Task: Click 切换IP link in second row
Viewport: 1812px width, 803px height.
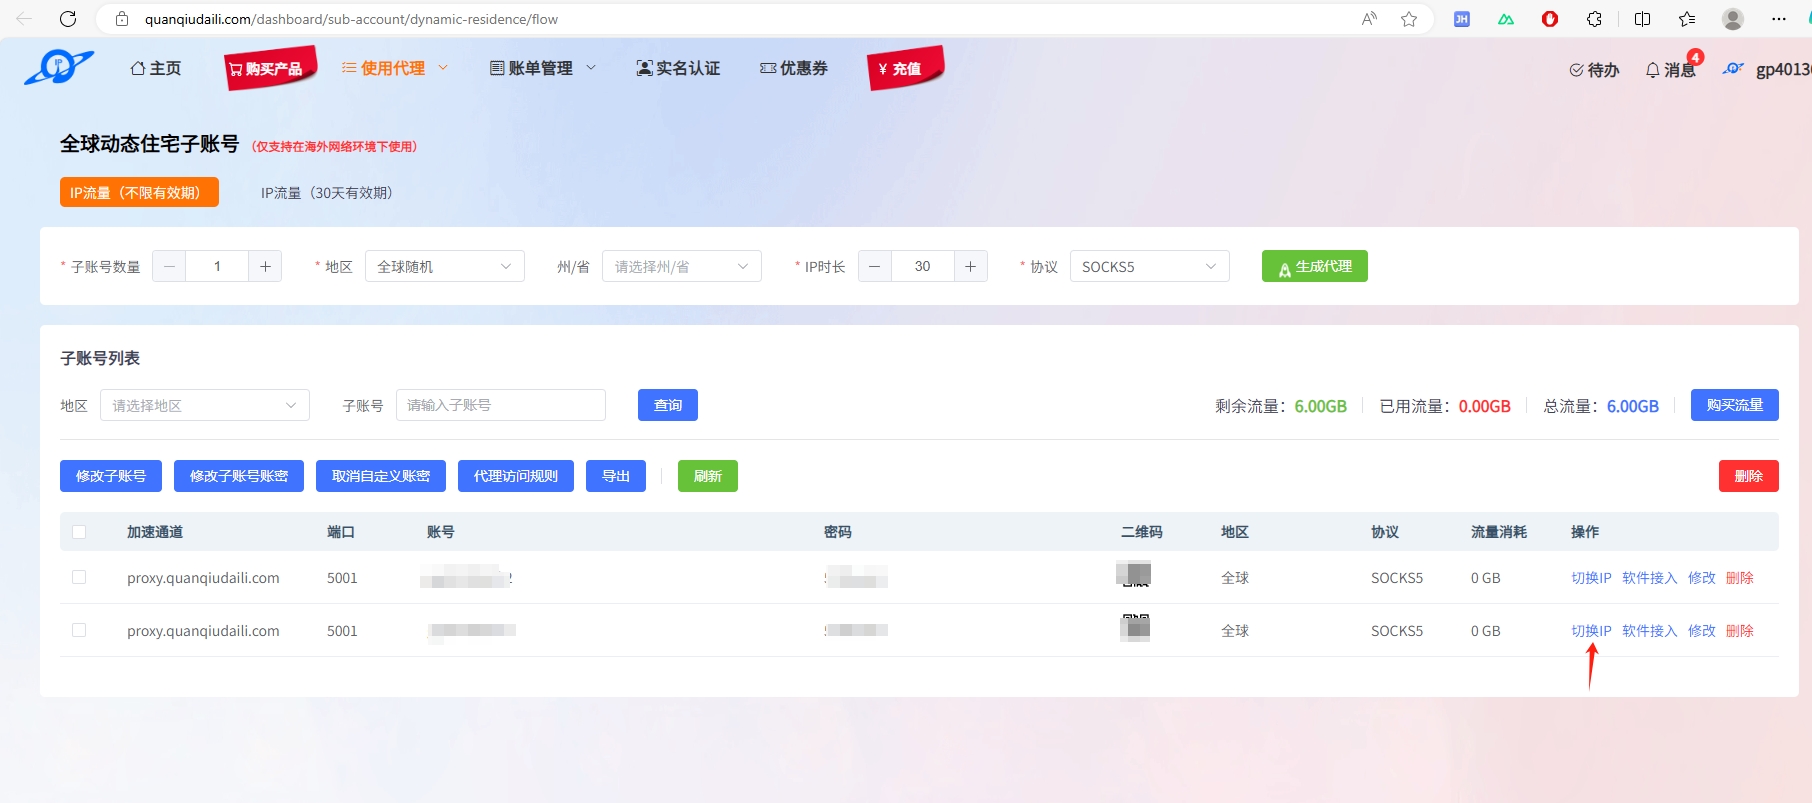Action: coord(1590,631)
